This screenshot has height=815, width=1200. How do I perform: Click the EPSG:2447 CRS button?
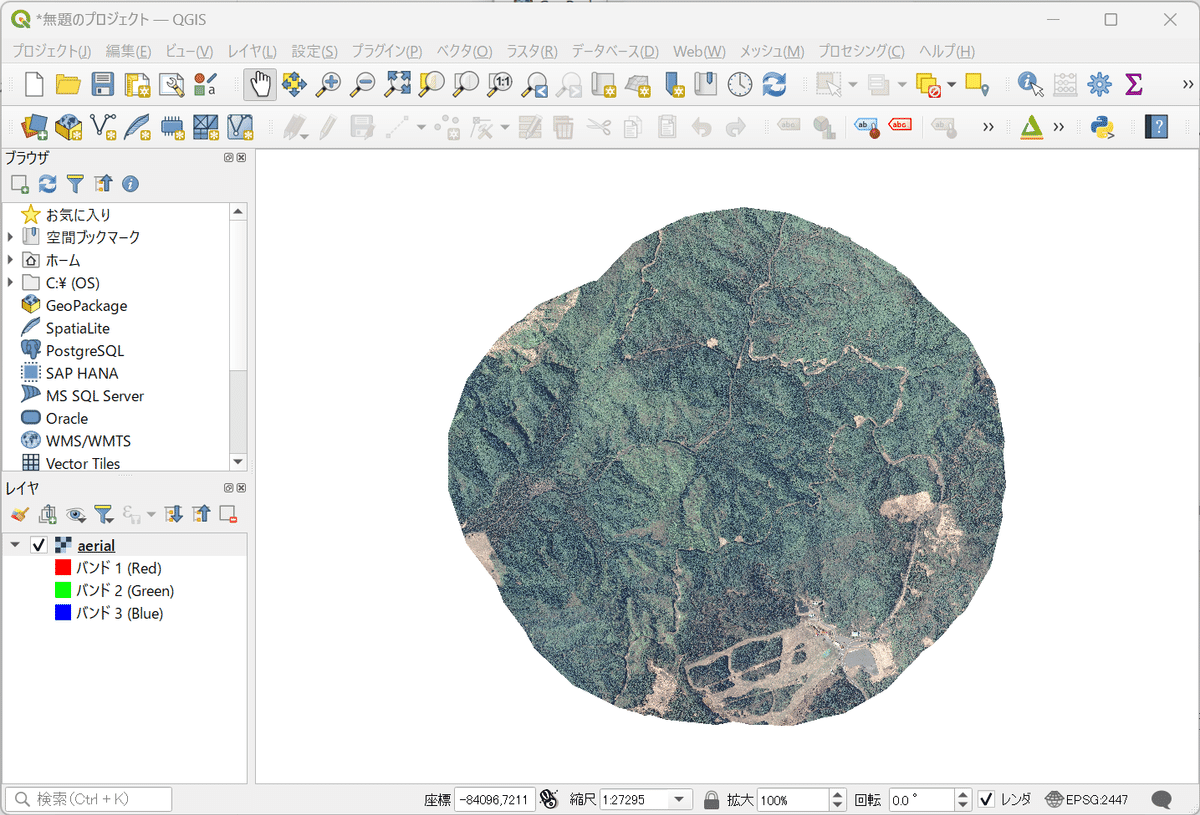tap(1087, 800)
